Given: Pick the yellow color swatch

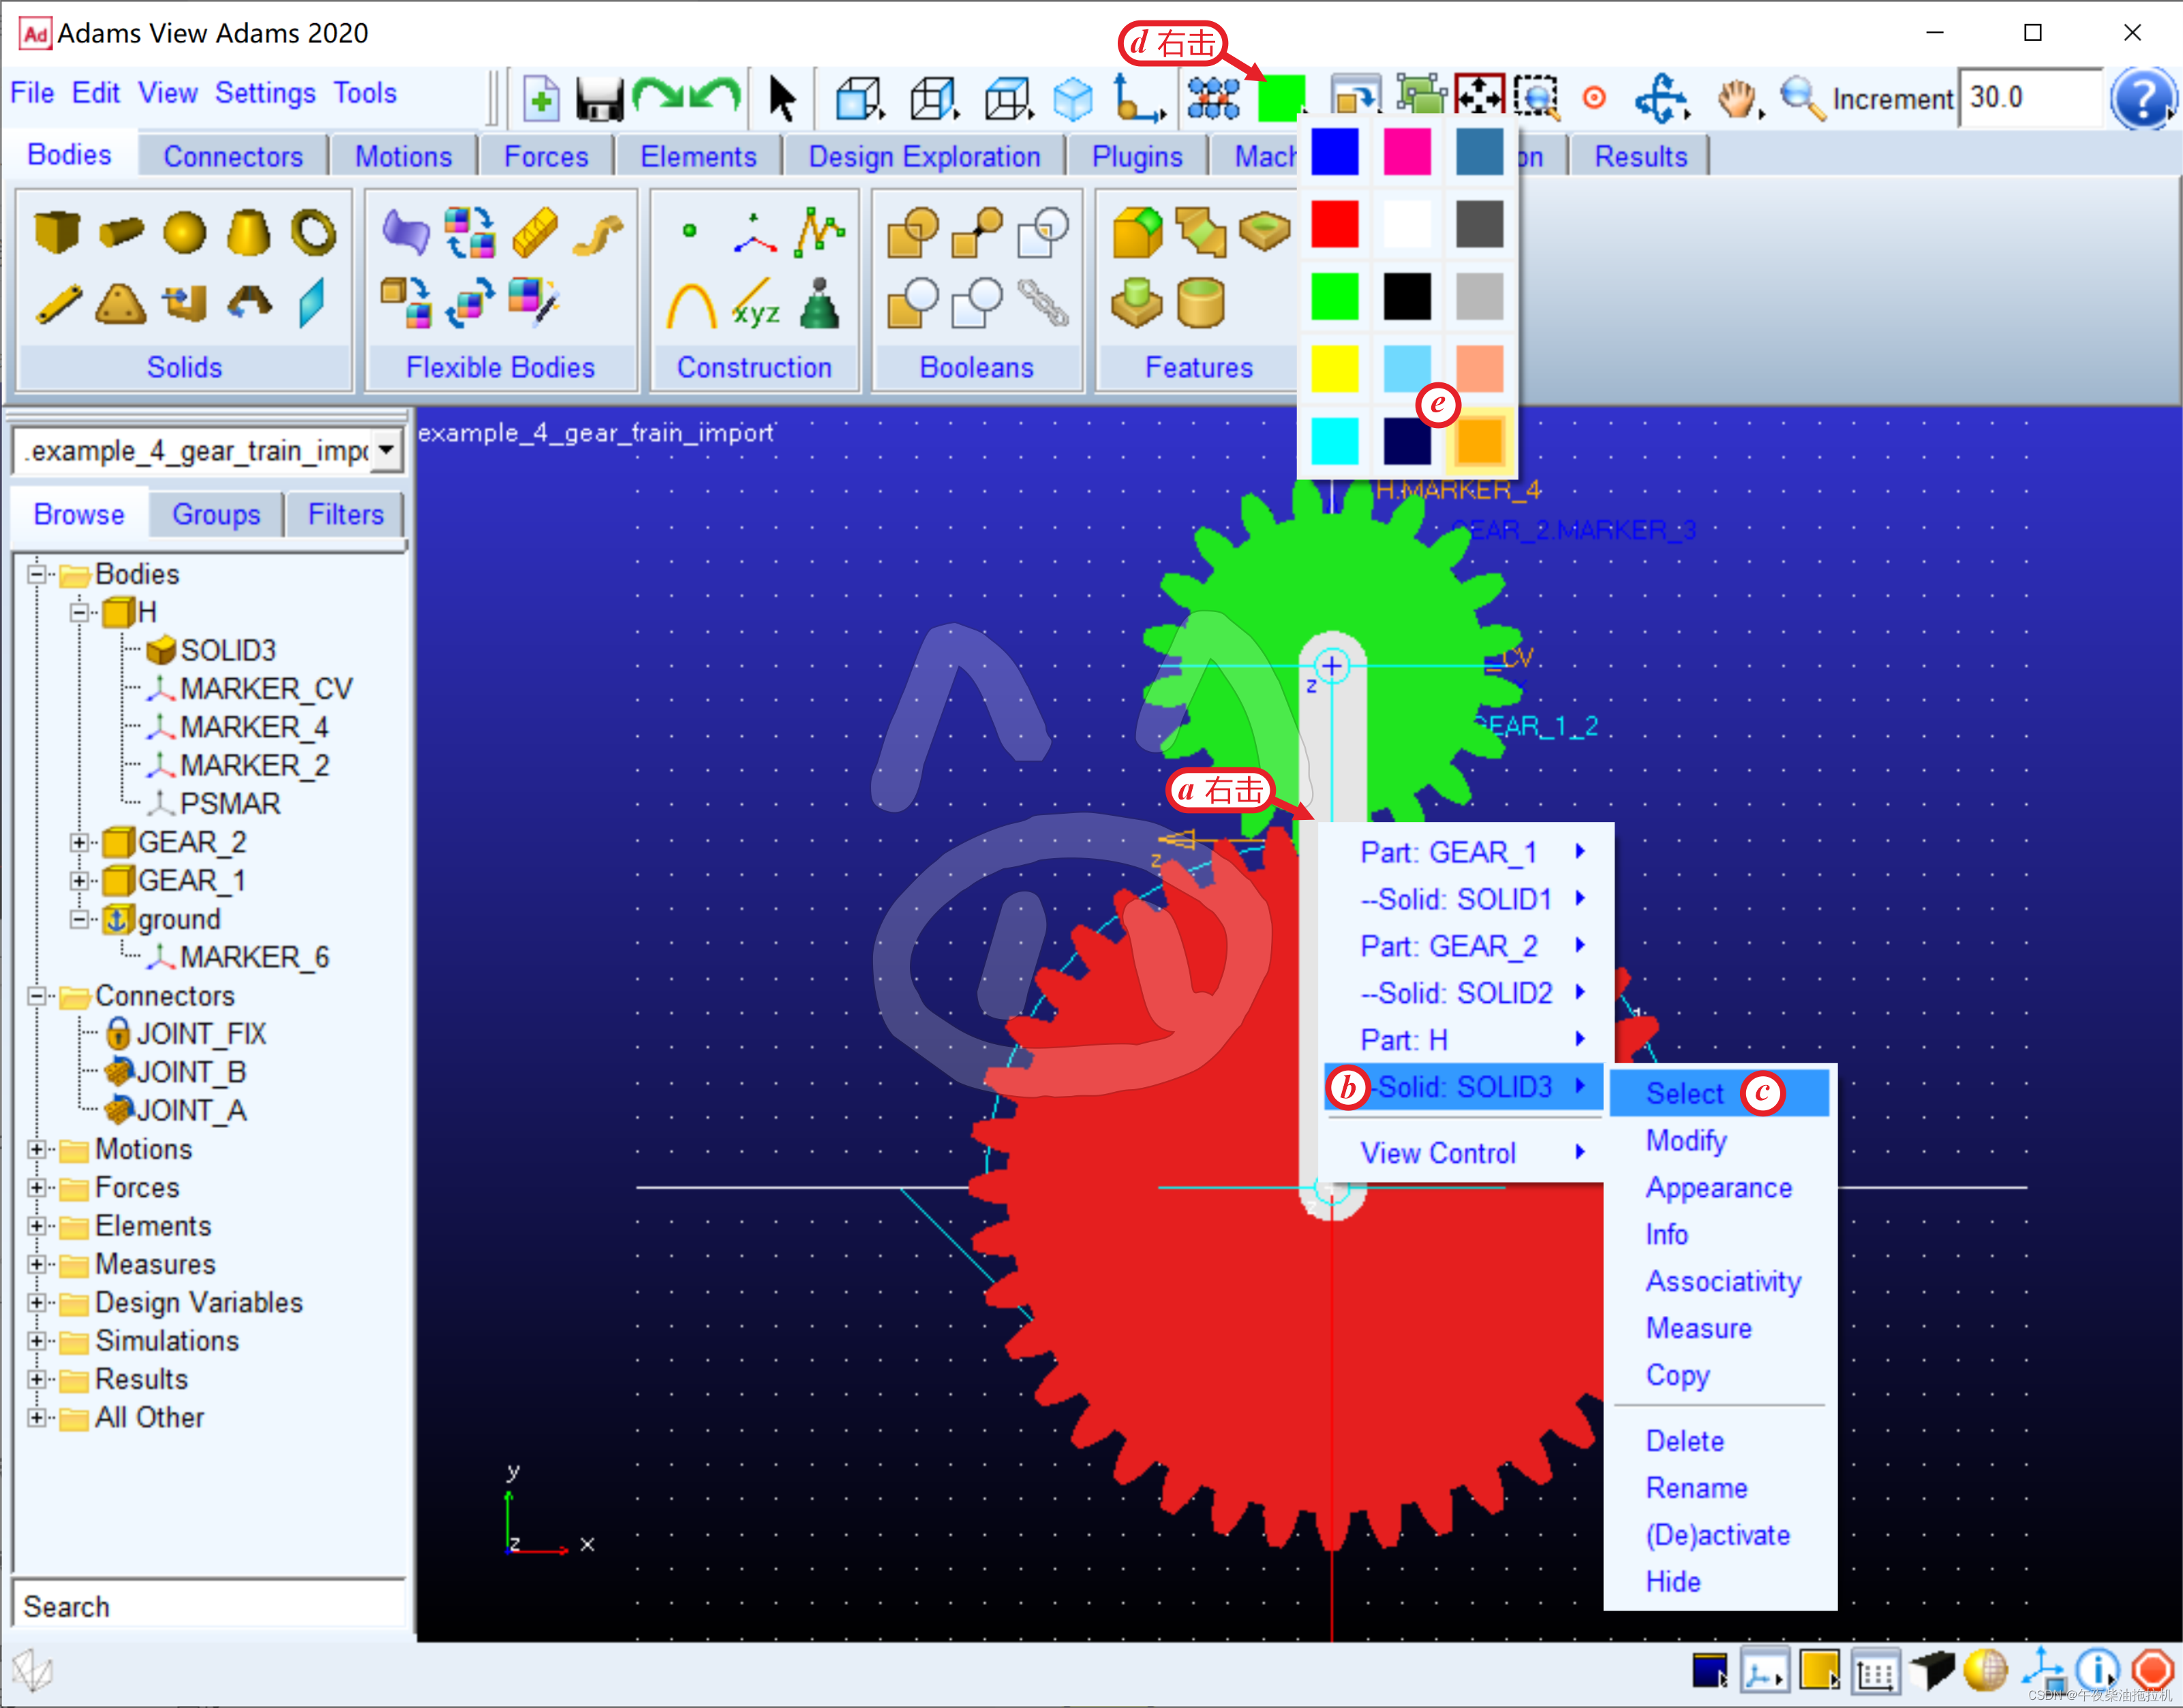Looking at the screenshot, I should click(x=1334, y=369).
